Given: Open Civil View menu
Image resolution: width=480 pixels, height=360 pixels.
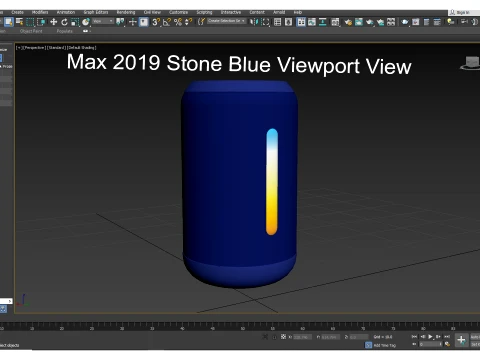Looking at the screenshot, I should pos(152,12).
